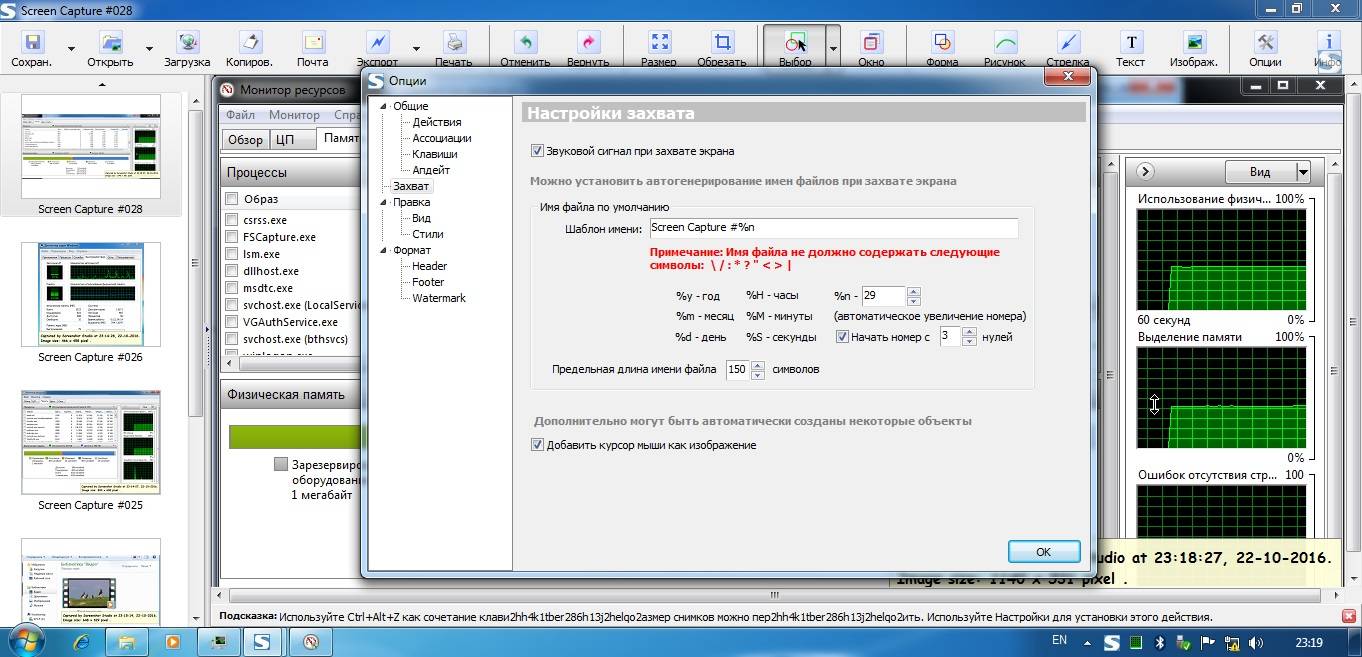Screen dimensions: 1362x657
Task: Check the csrss.exe process checkbox
Action: (232, 220)
